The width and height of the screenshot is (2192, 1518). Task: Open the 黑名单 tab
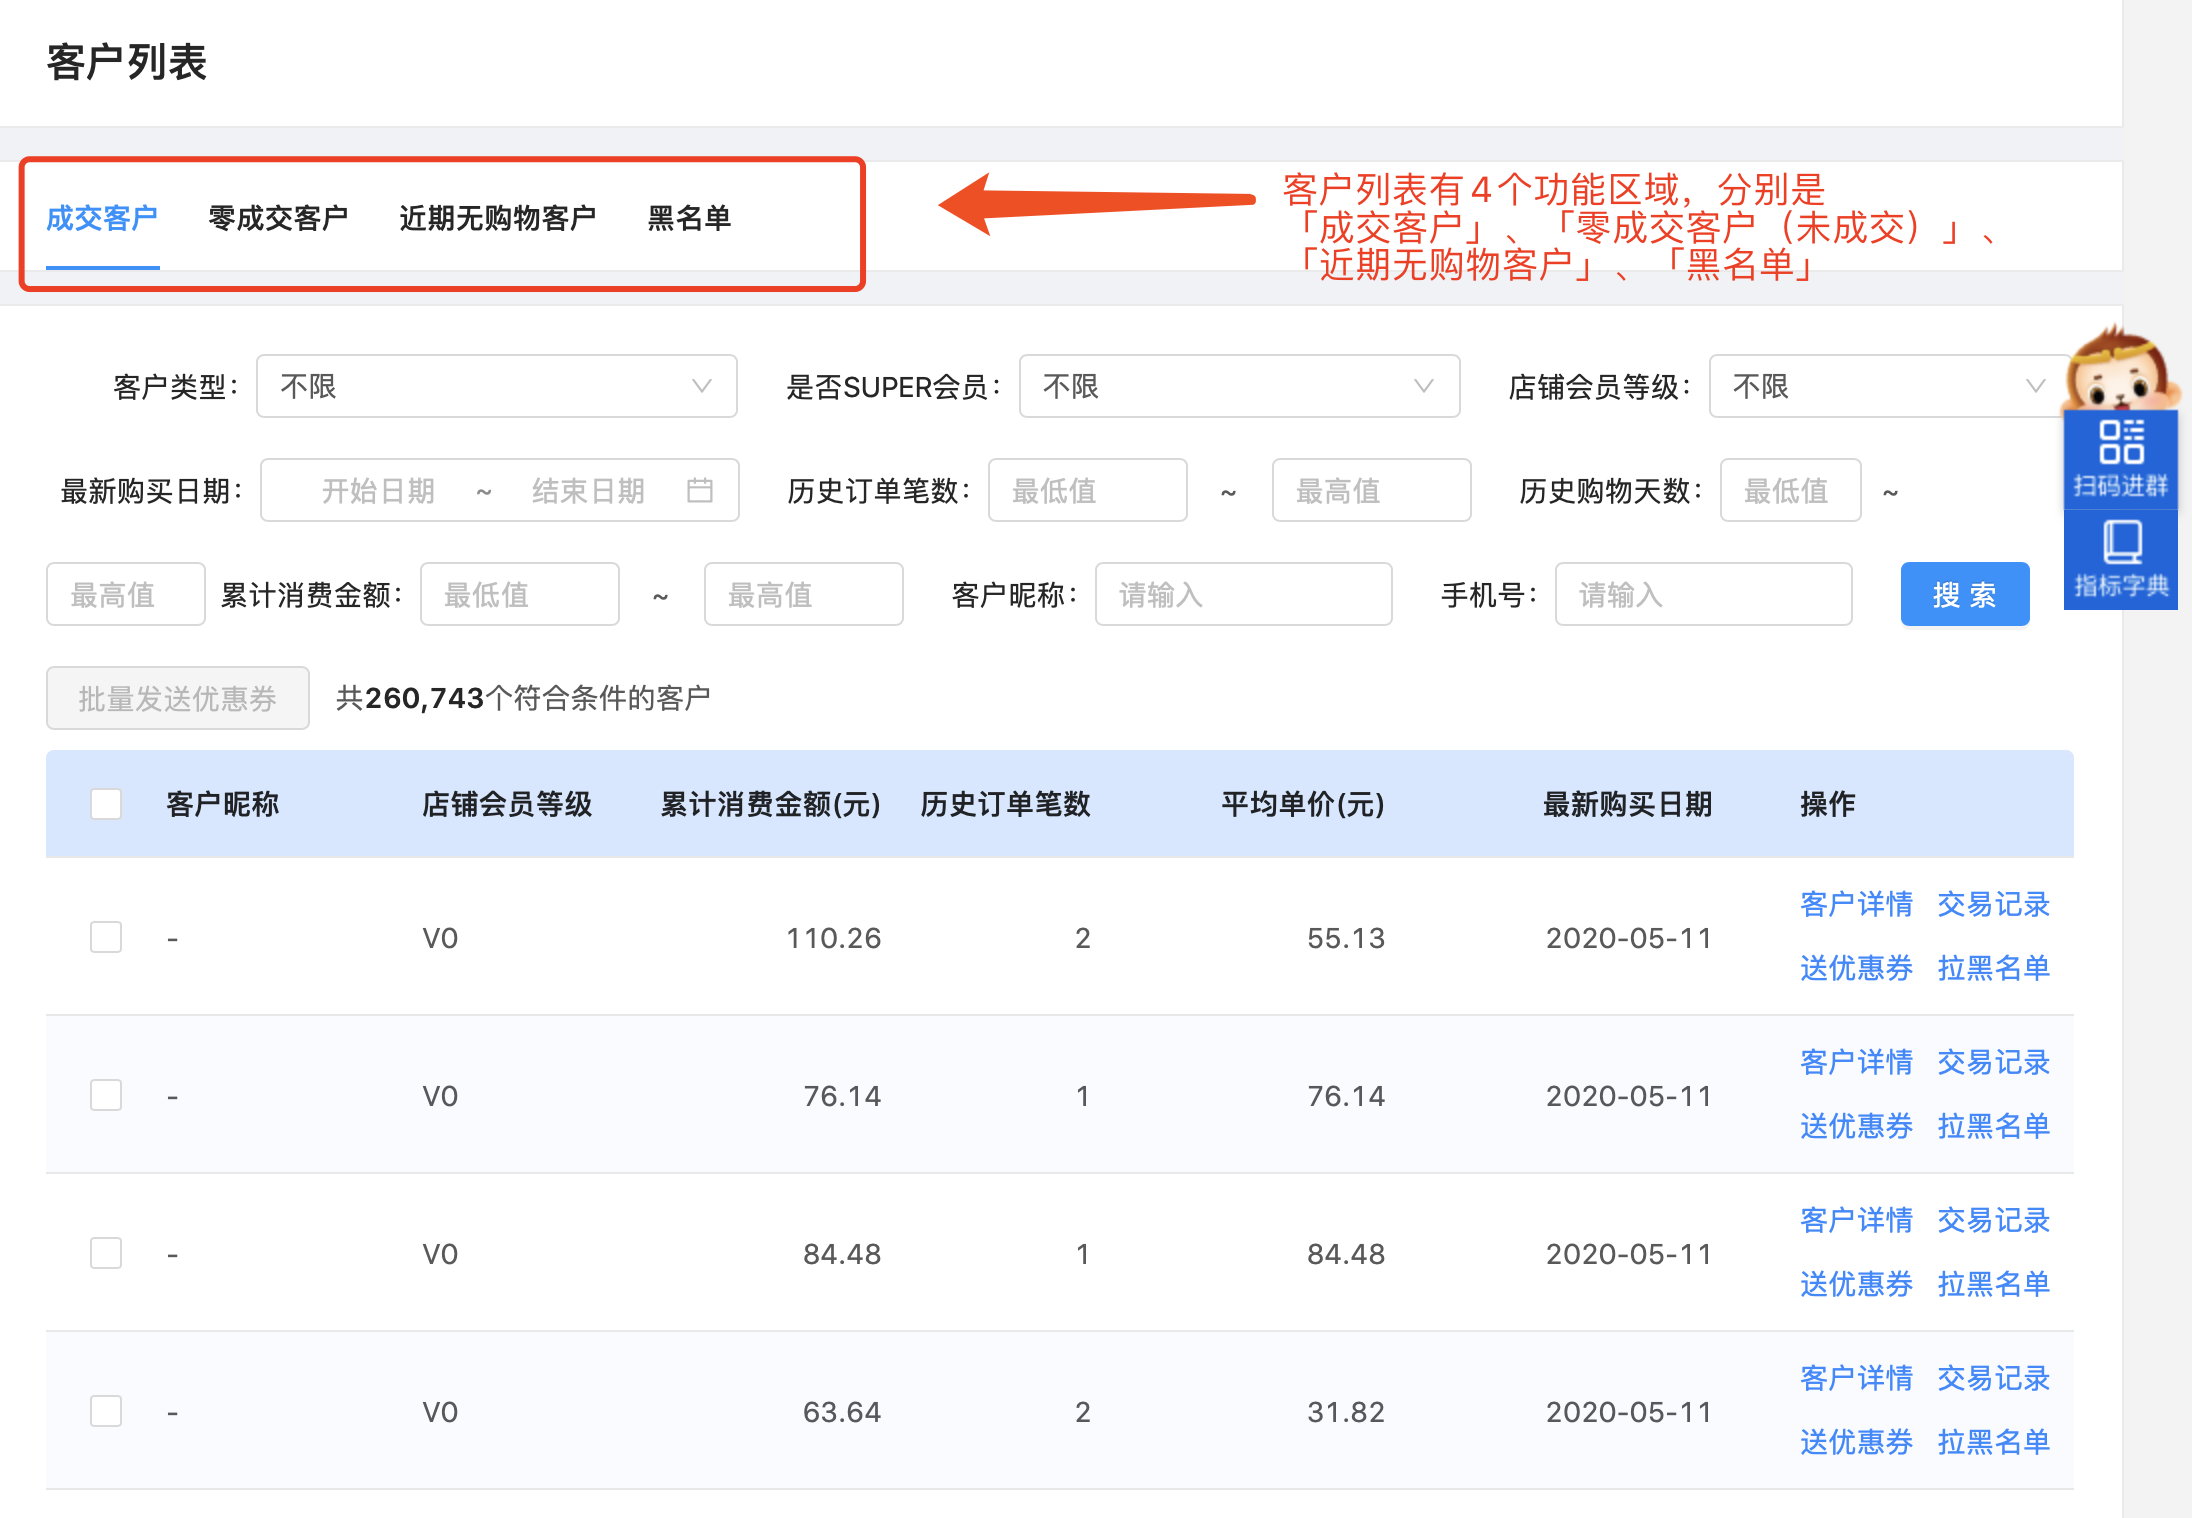click(689, 218)
